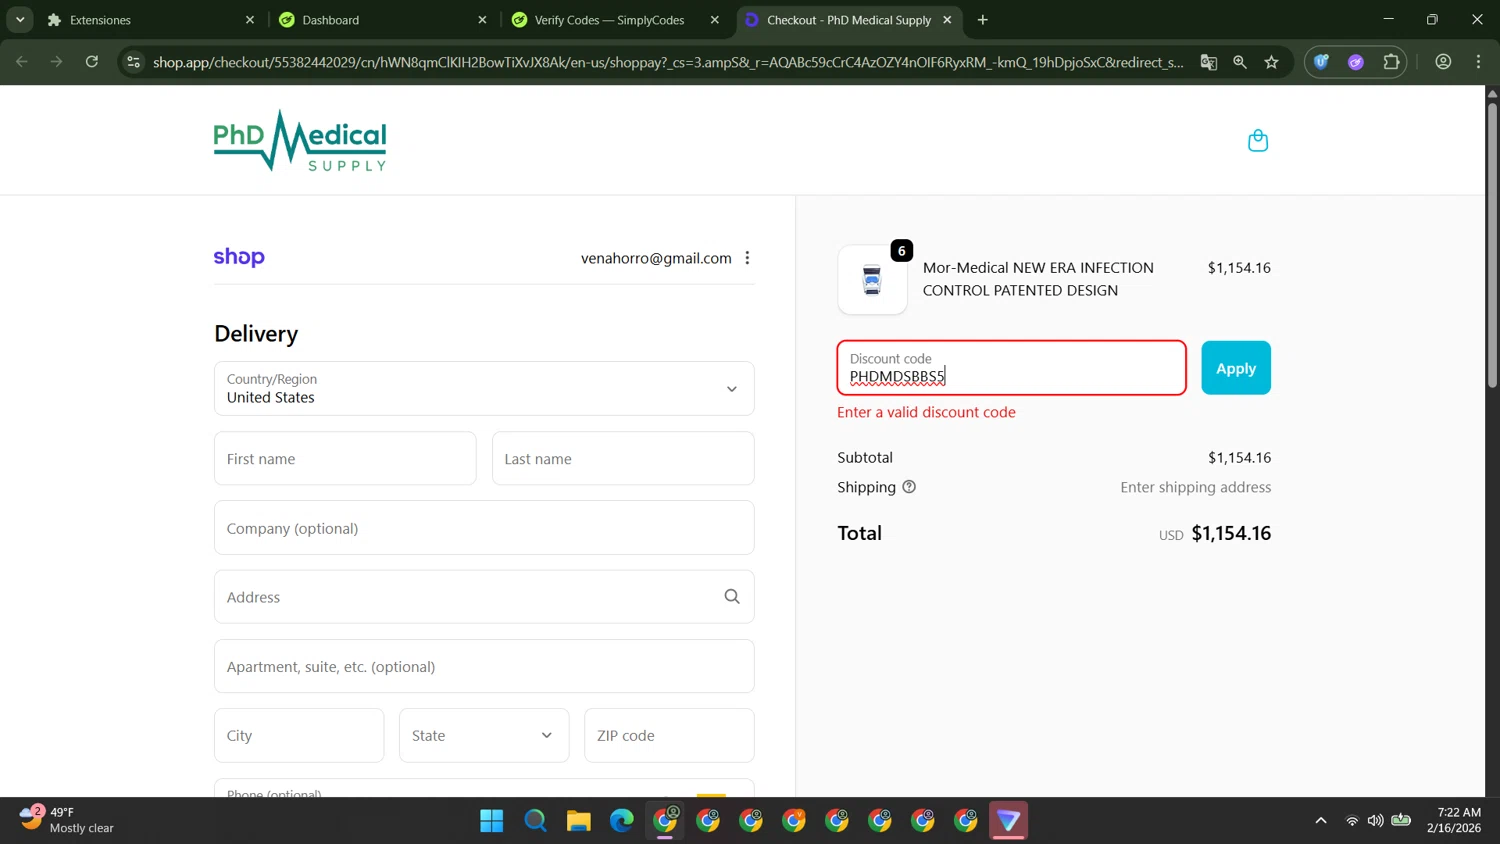Click the quantity badge 6 on product
This screenshot has width=1500, height=844.
pyautogui.click(x=901, y=251)
